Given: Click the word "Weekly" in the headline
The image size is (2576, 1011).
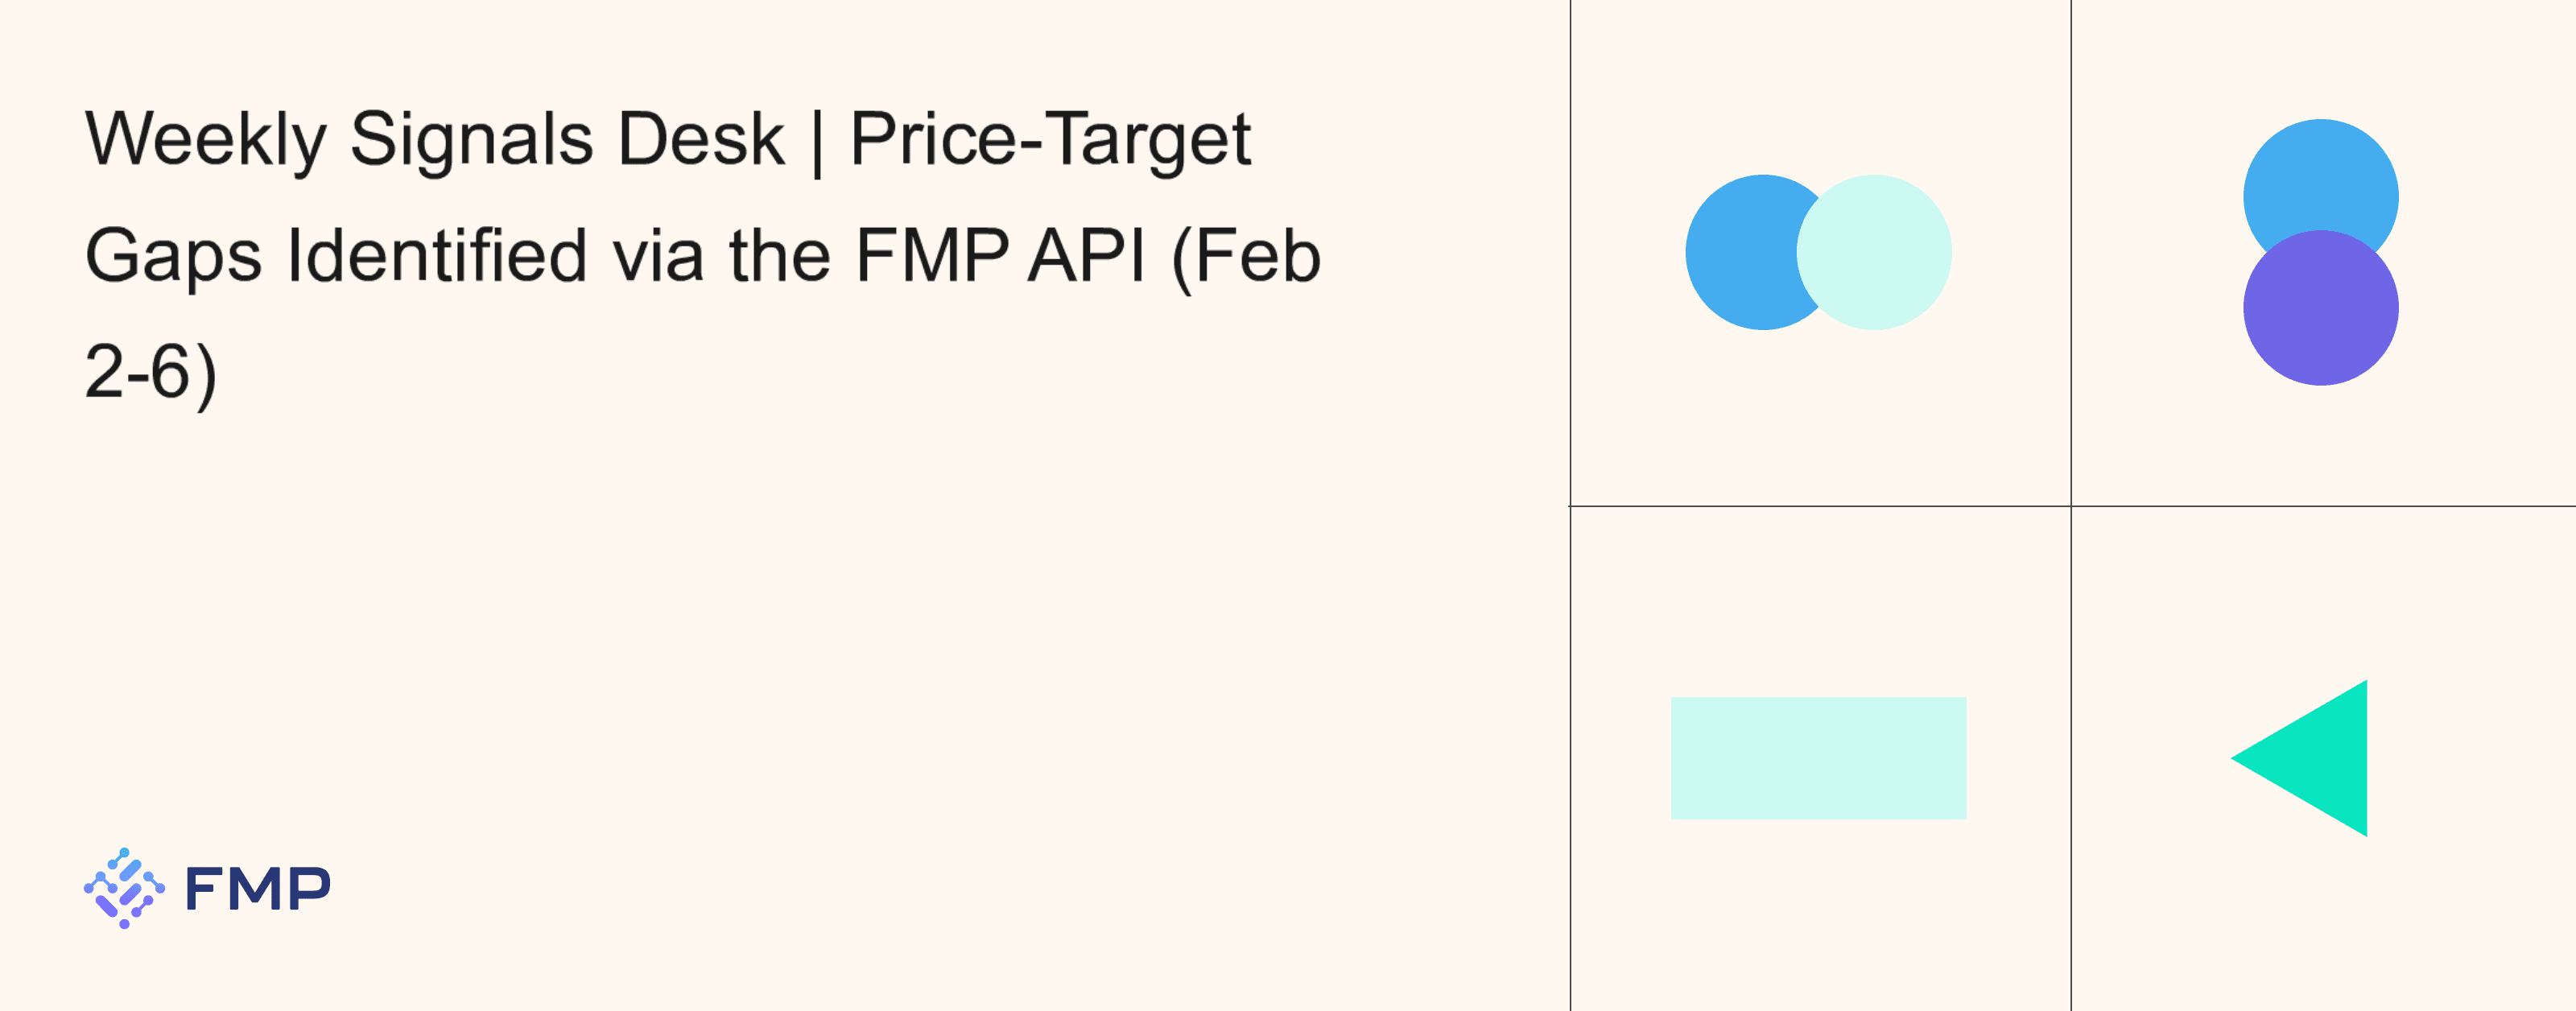Looking at the screenshot, I should 206,140.
